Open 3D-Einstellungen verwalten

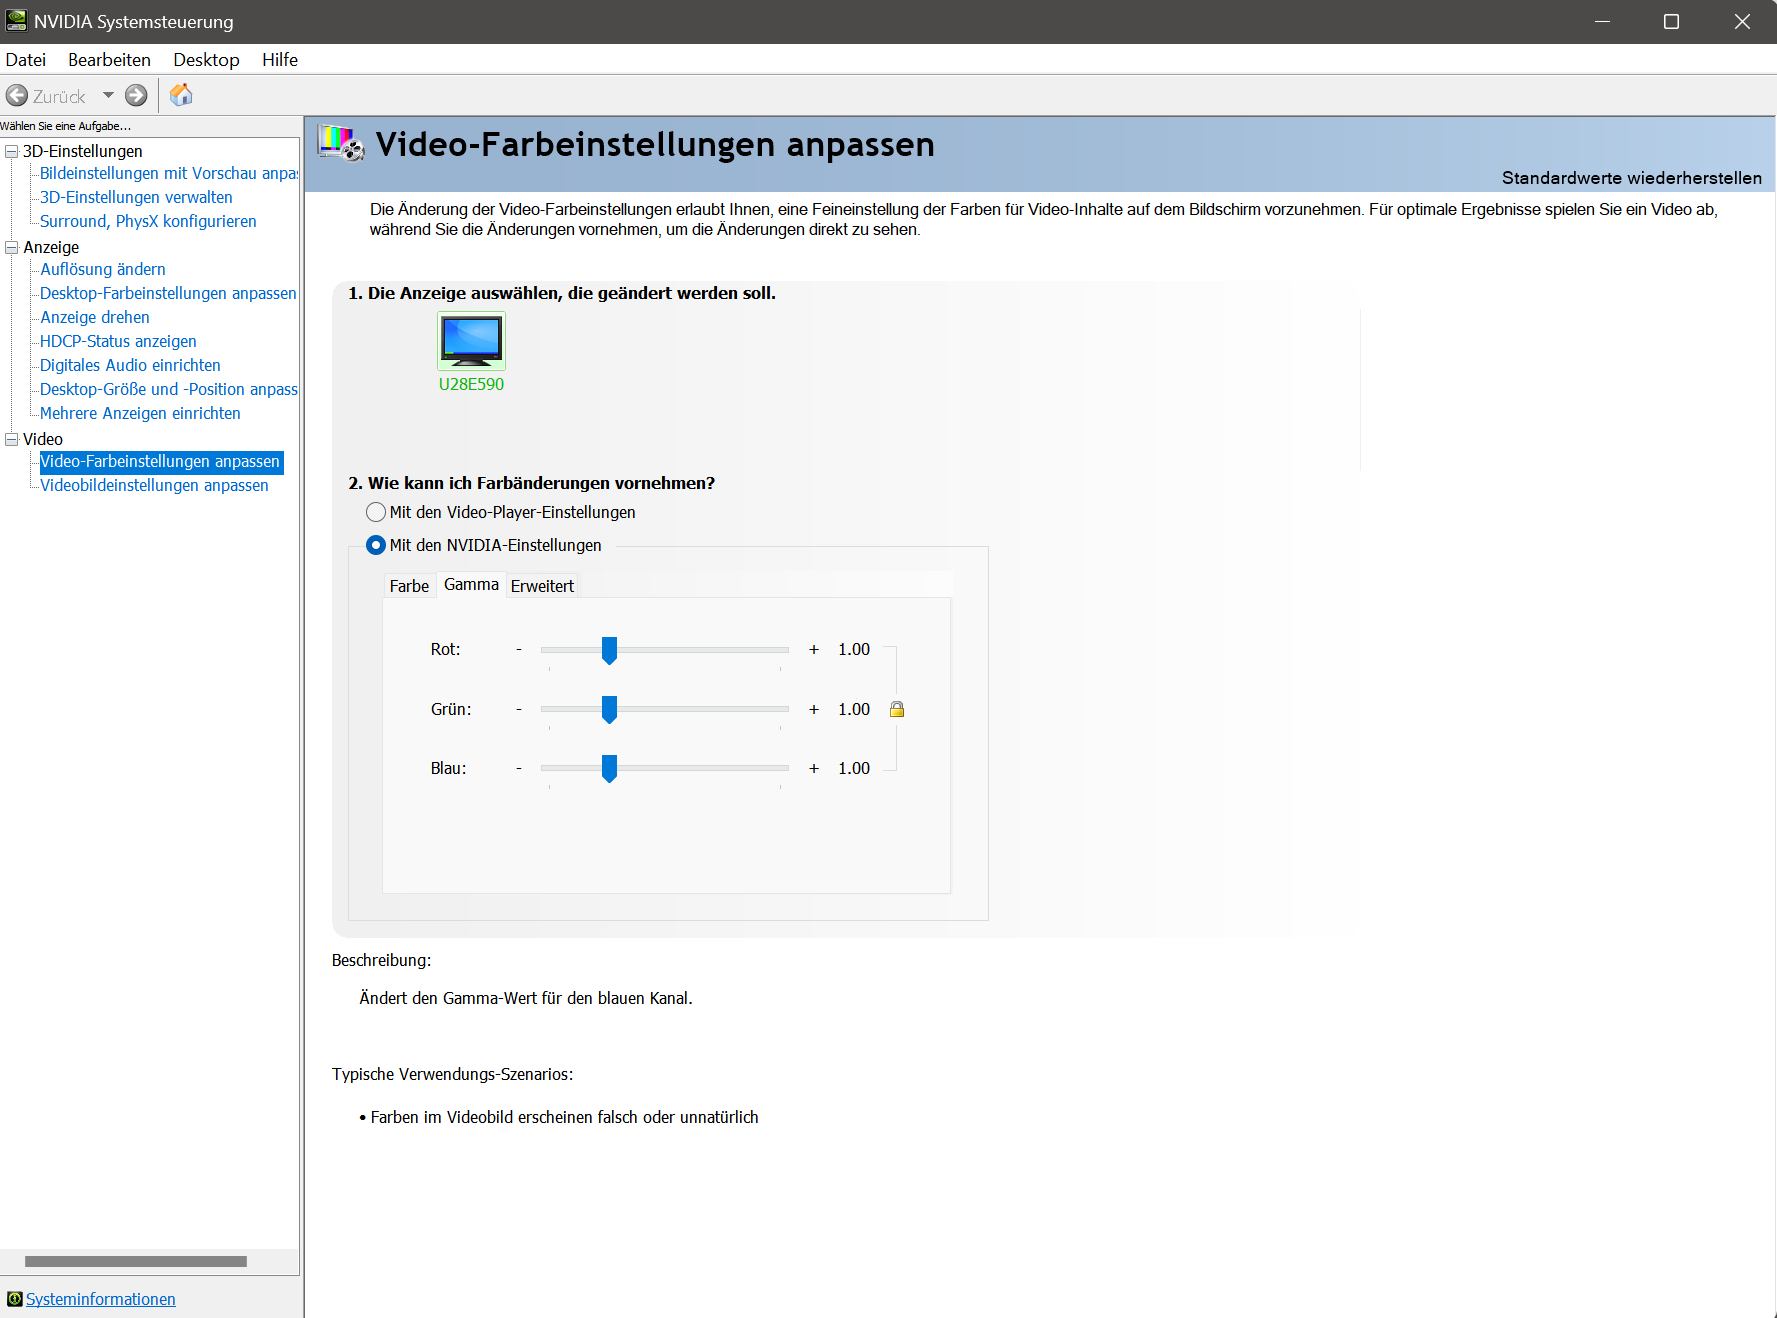136,197
